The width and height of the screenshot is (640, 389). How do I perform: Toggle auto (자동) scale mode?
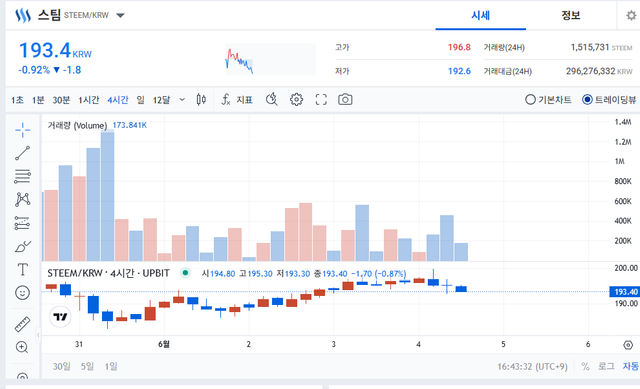tap(631, 367)
